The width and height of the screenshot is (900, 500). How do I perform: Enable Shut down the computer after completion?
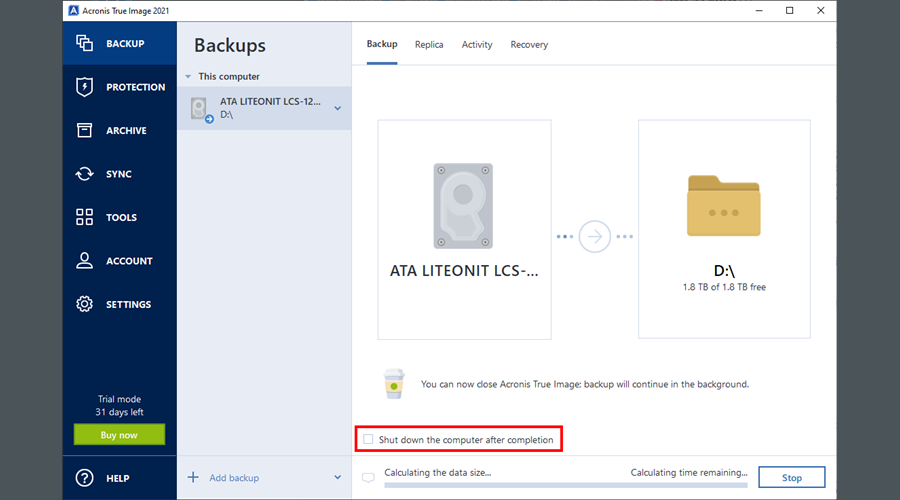[369, 439]
